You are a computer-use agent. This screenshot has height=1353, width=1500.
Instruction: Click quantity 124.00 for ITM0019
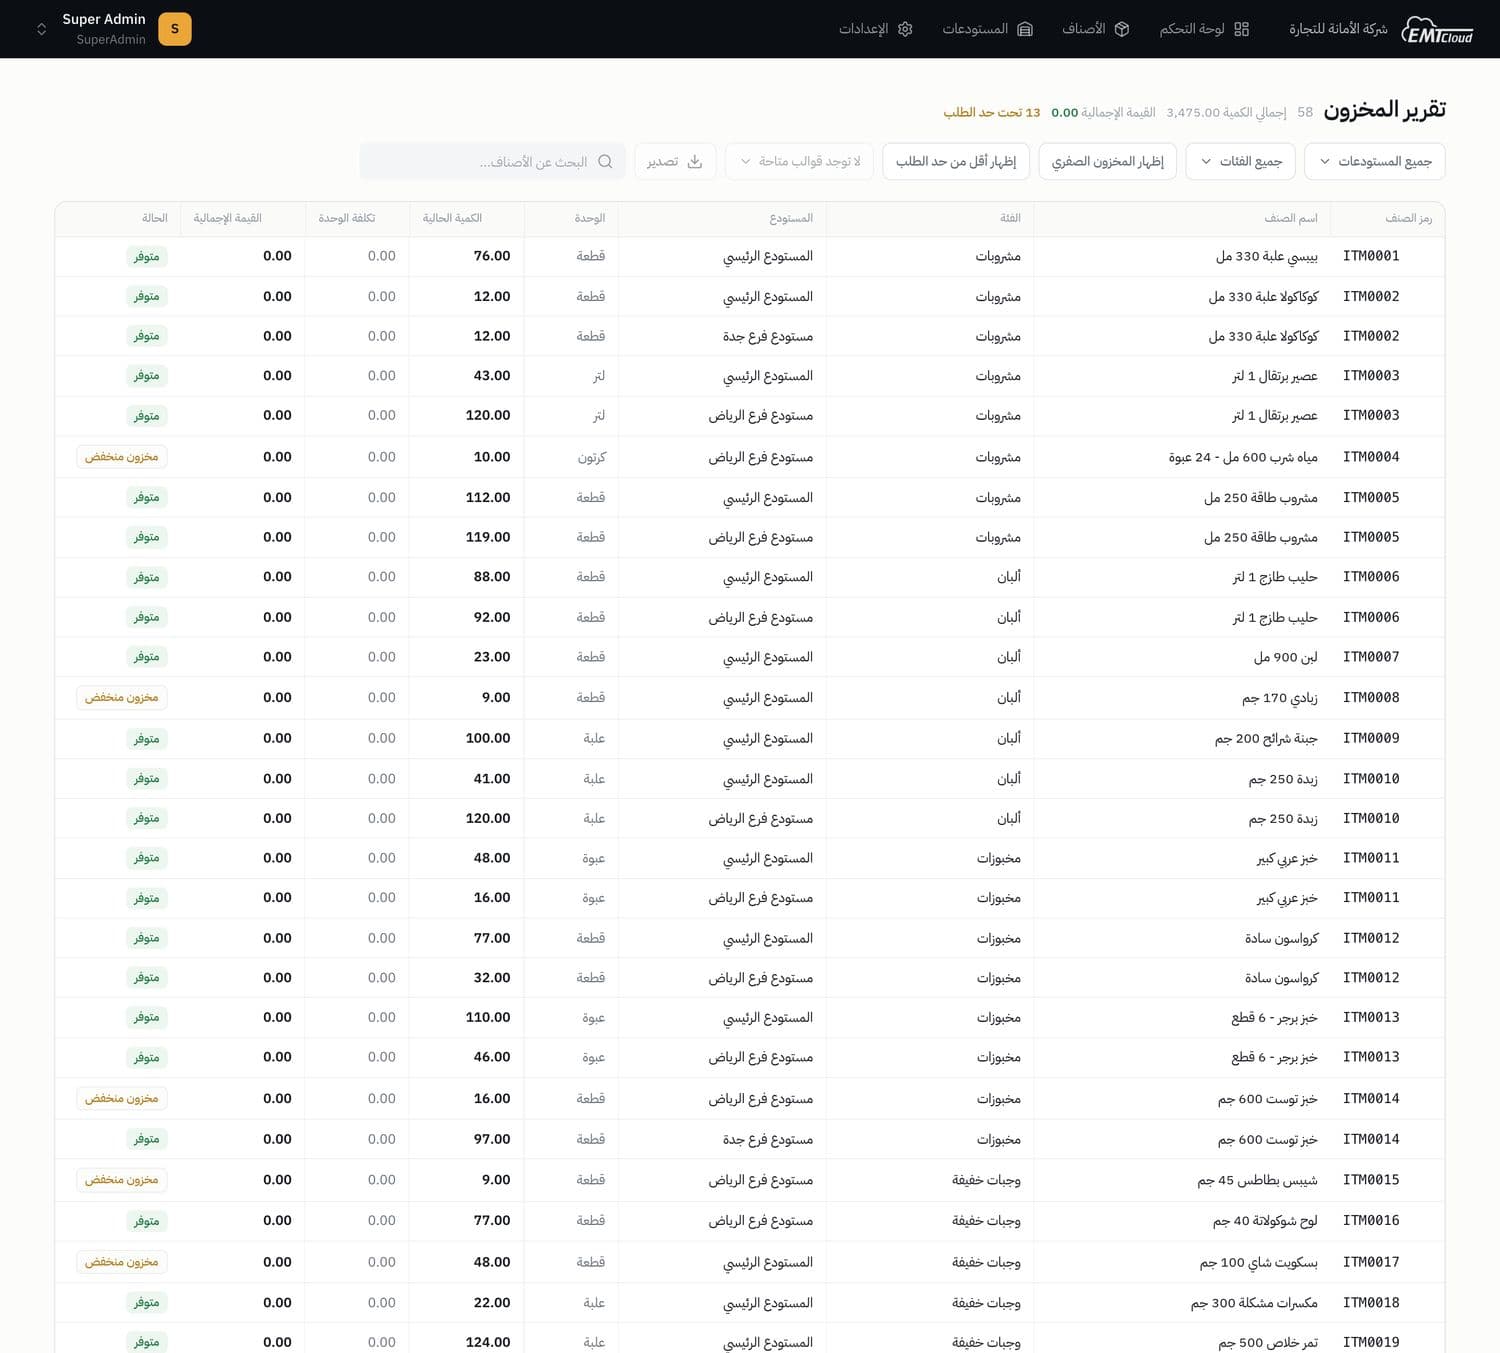click(x=488, y=1342)
